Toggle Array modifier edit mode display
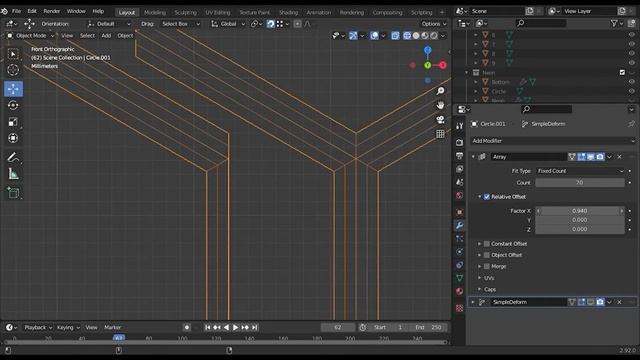 581,157
